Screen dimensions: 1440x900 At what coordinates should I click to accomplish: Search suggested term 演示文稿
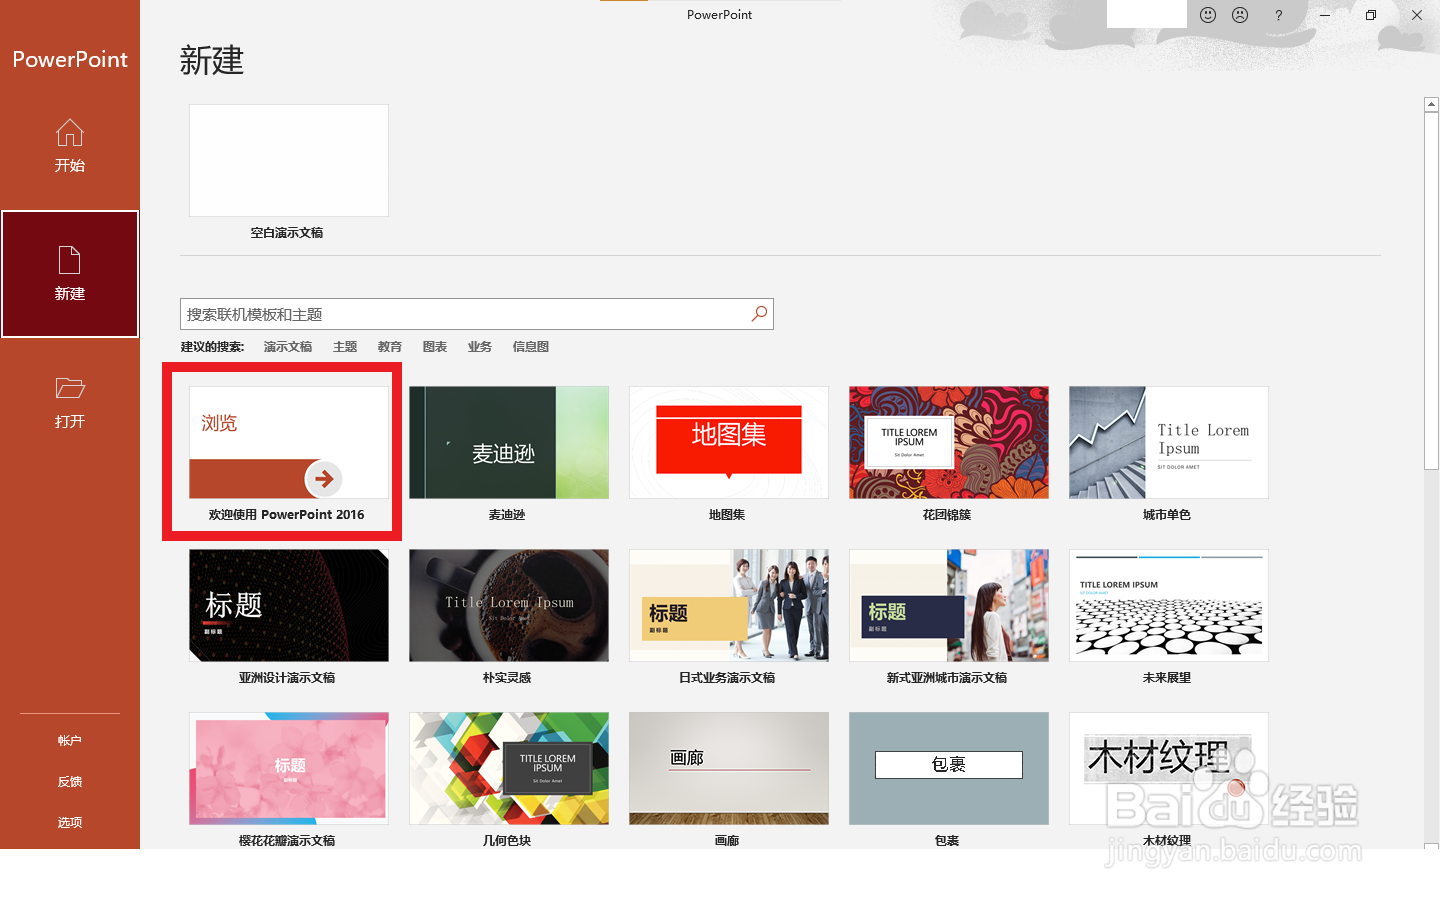(288, 347)
